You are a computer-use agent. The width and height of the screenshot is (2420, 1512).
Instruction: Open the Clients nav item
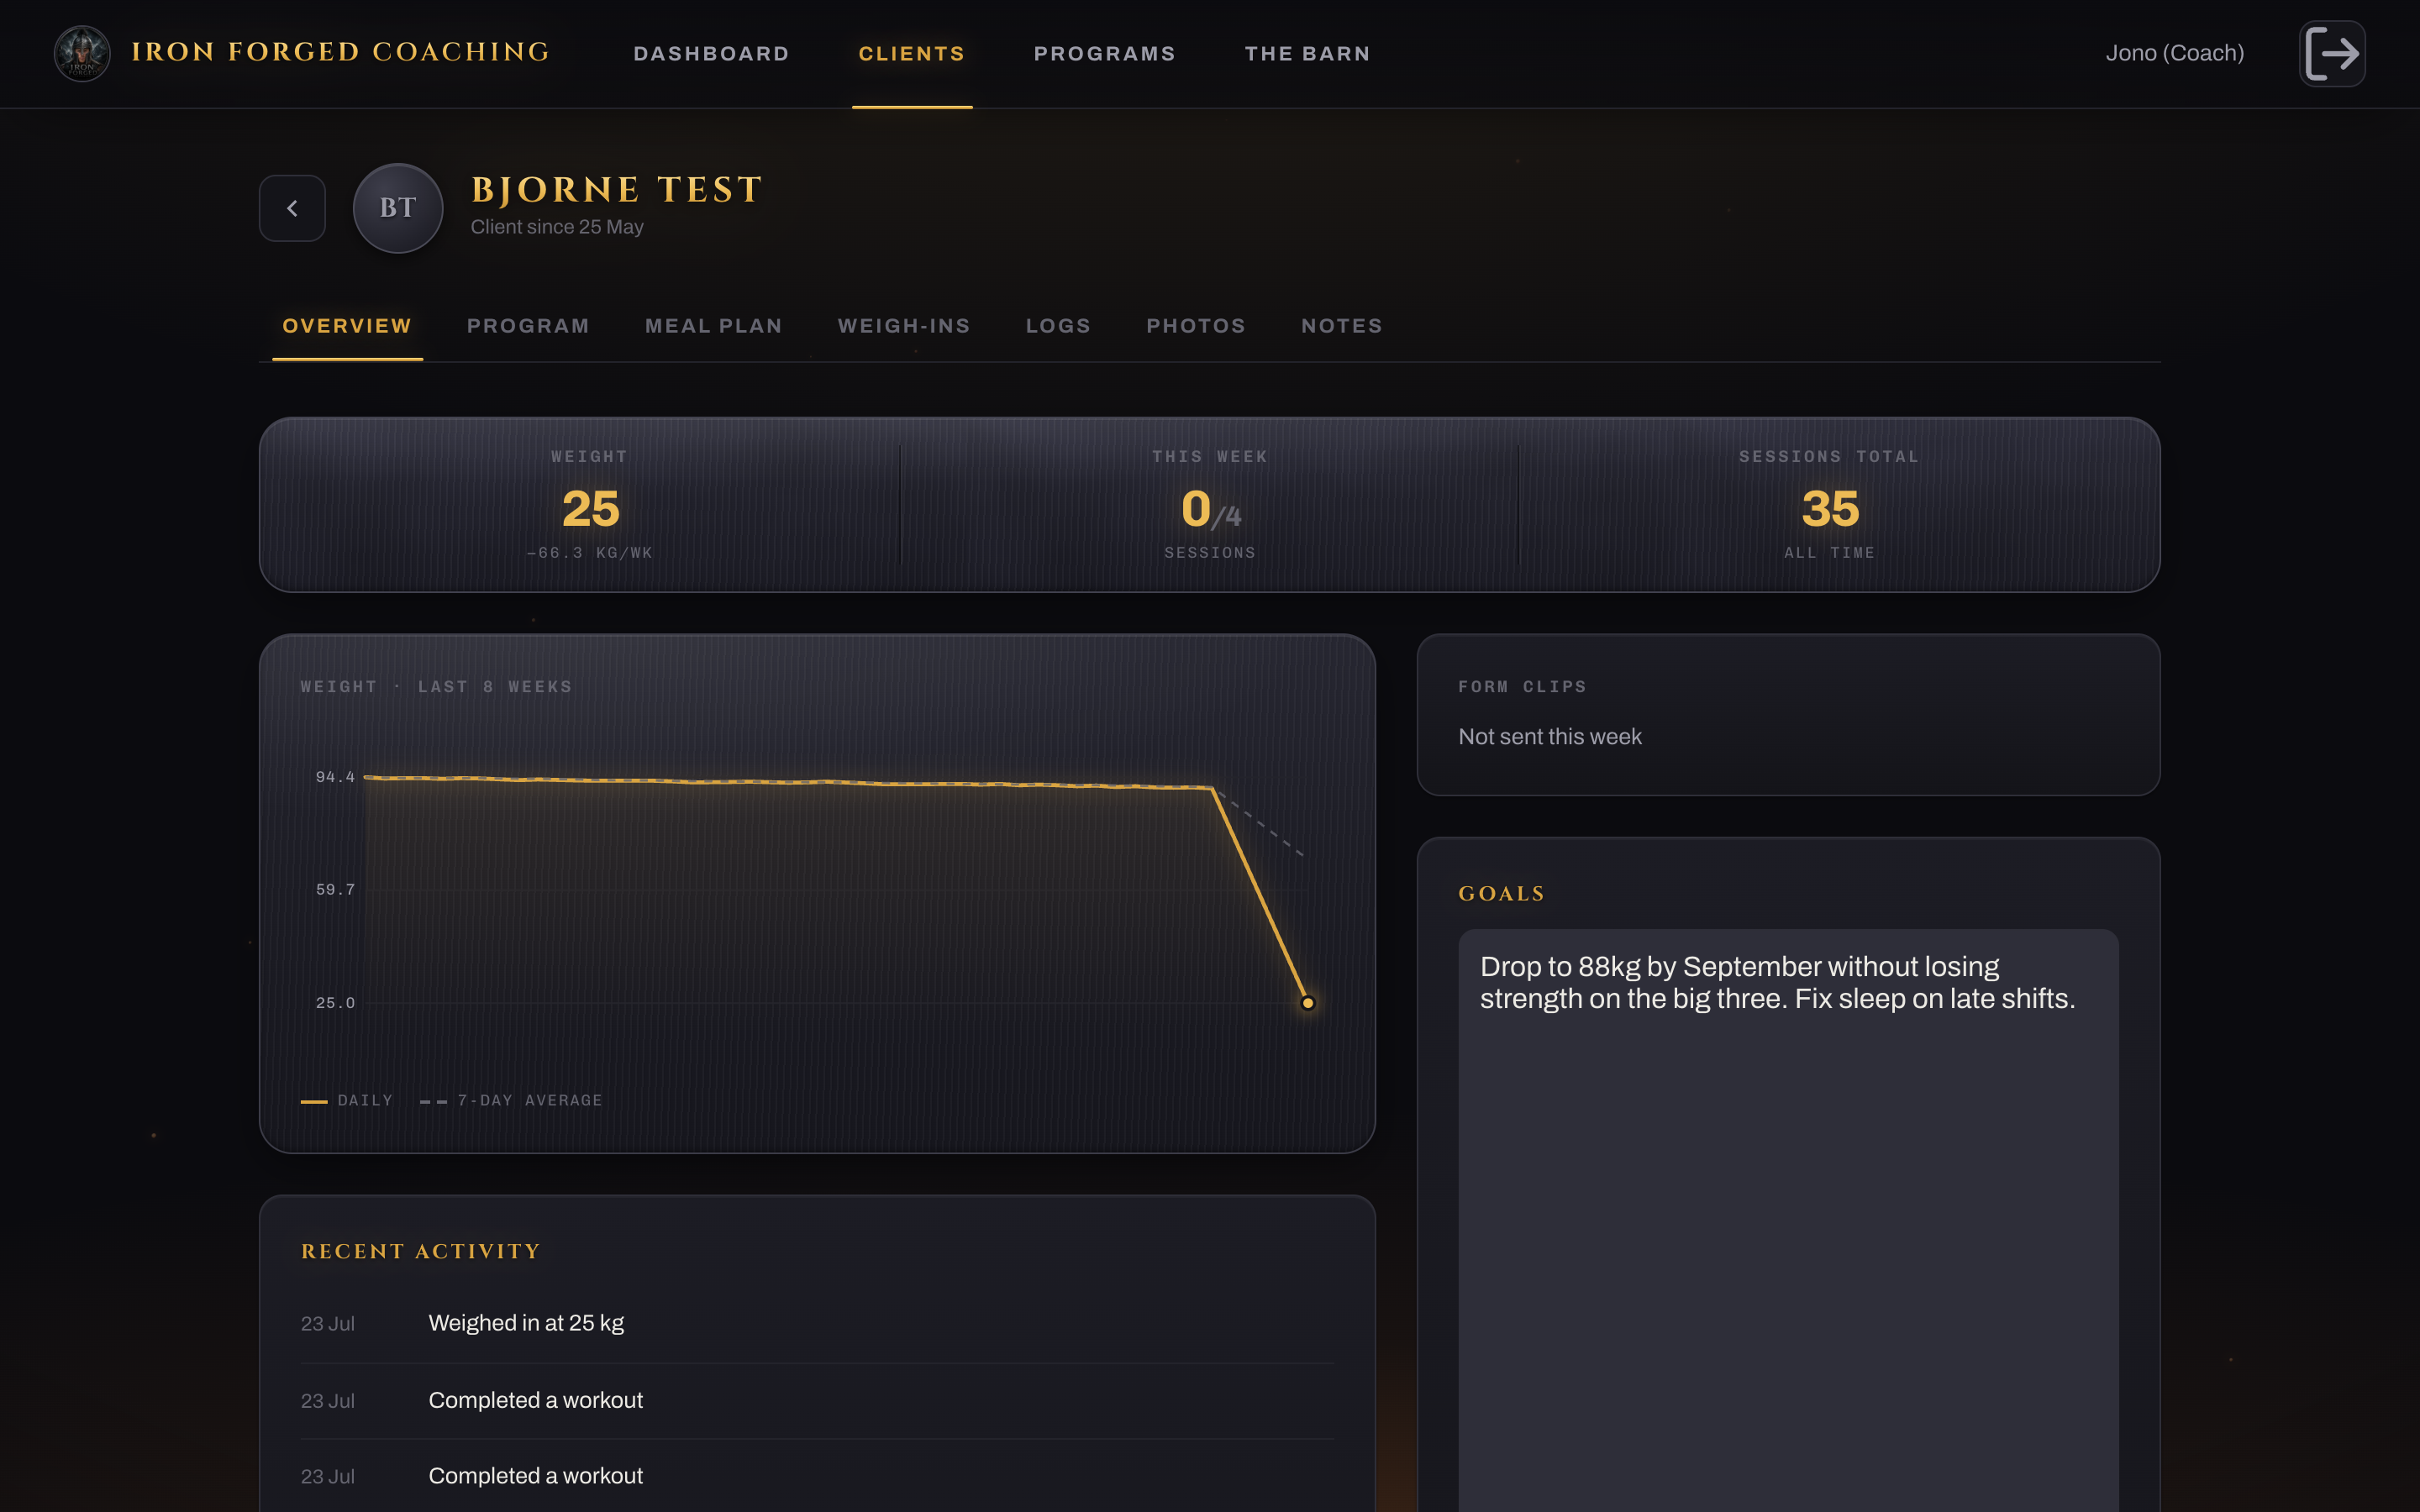pos(912,54)
